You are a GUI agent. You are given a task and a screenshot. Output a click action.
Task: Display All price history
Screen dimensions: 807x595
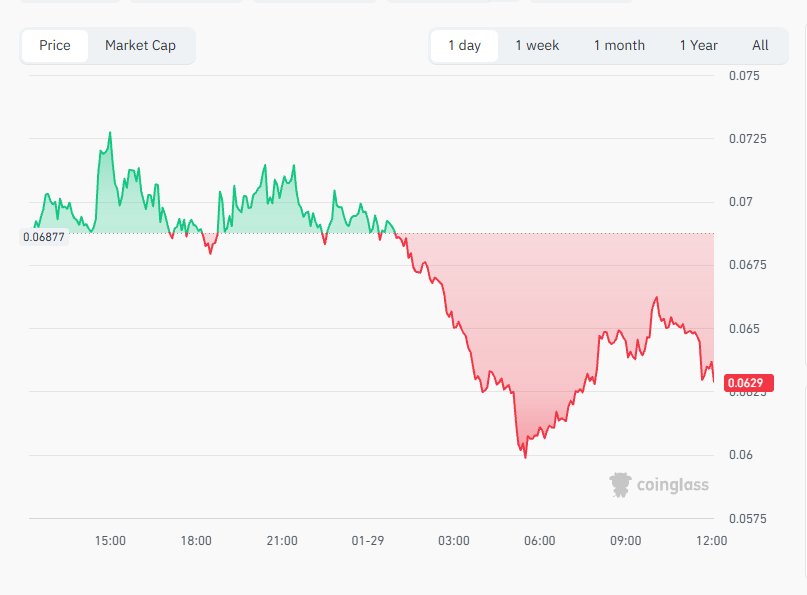click(760, 46)
